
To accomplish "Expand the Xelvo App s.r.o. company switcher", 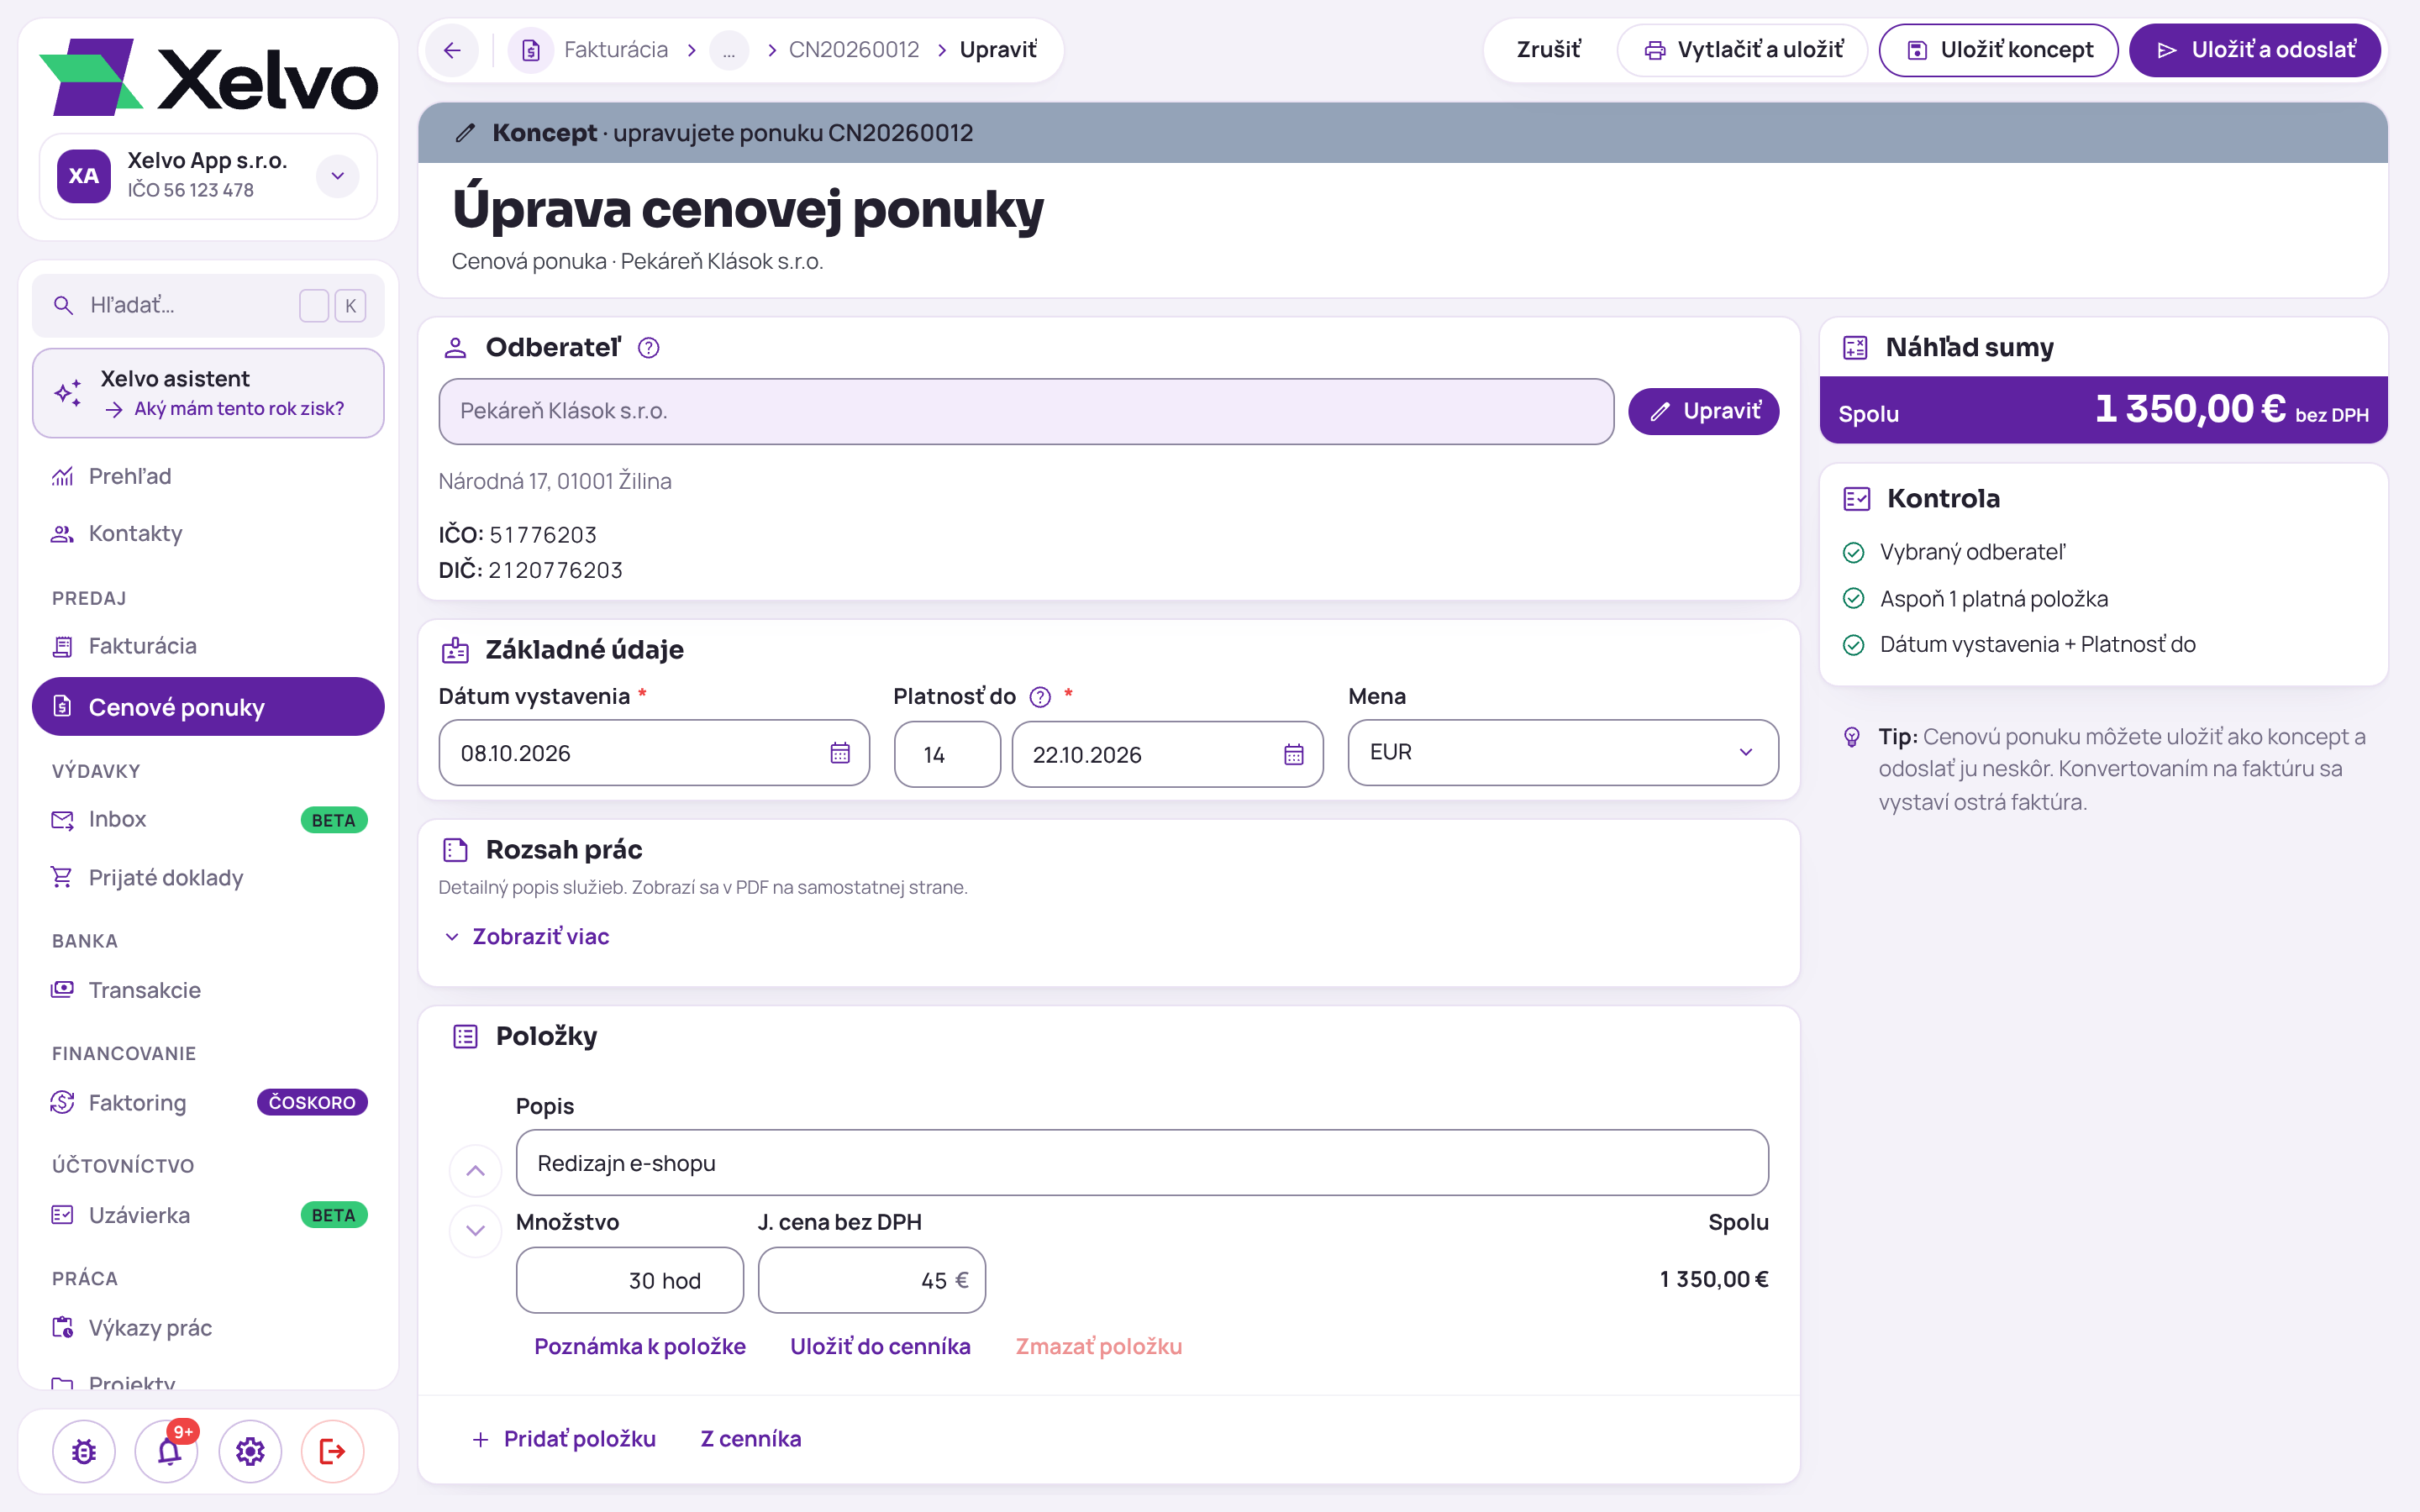I will [338, 176].
